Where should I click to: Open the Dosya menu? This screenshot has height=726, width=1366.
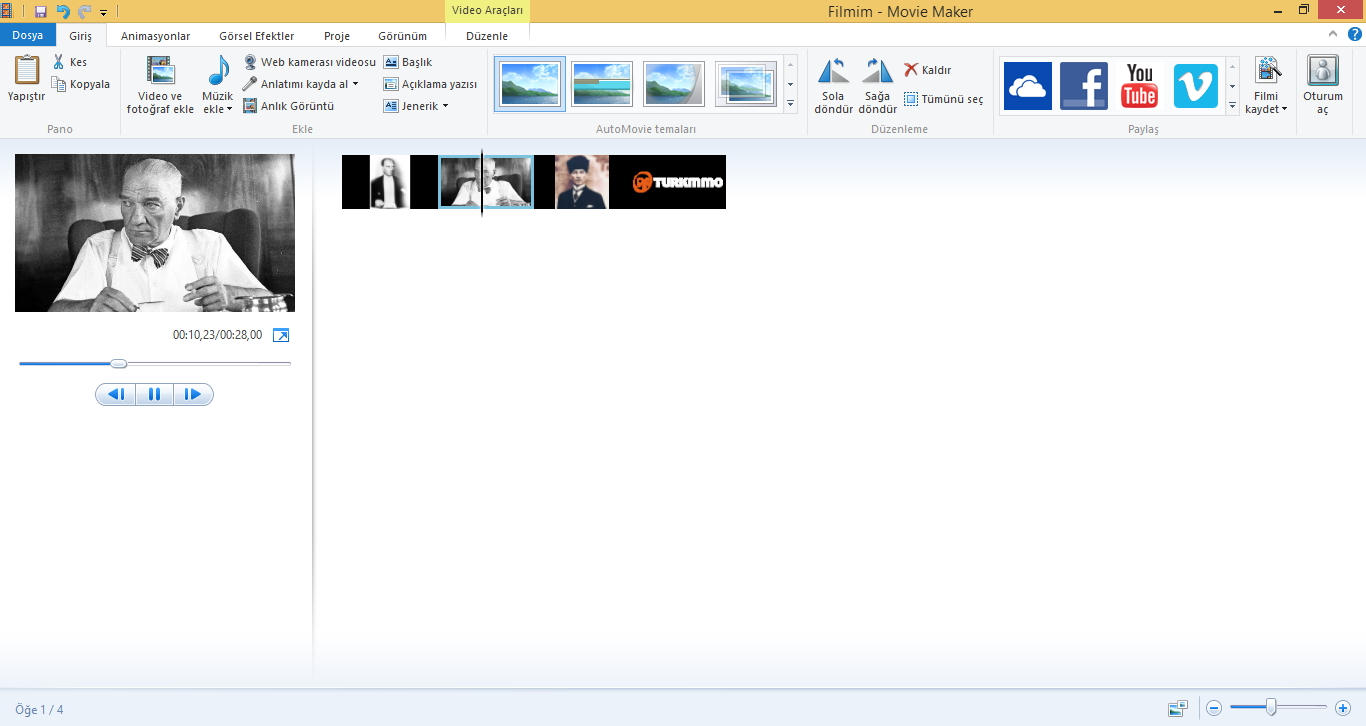pos(27,35)
